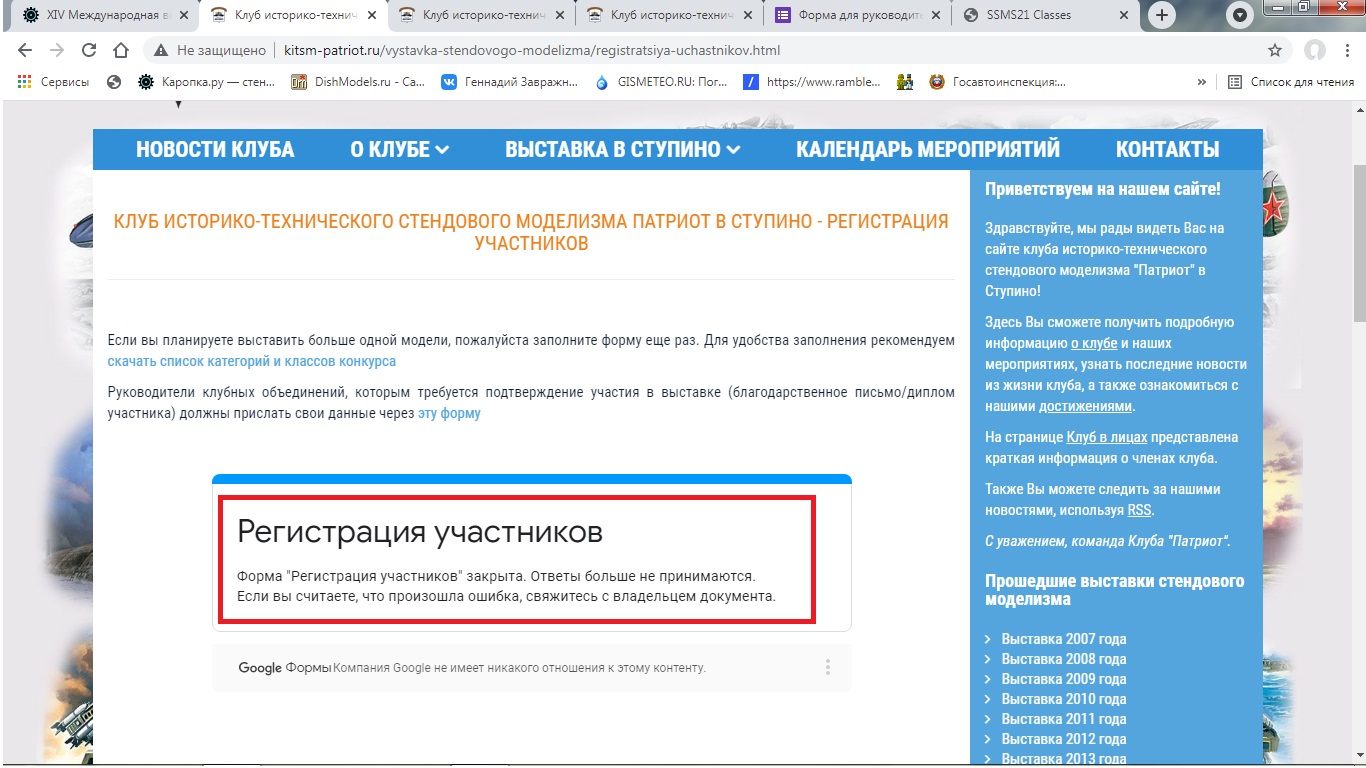The image size is (1366, 768).
Task: Click the browser back arrow
Action: [25, 50]
